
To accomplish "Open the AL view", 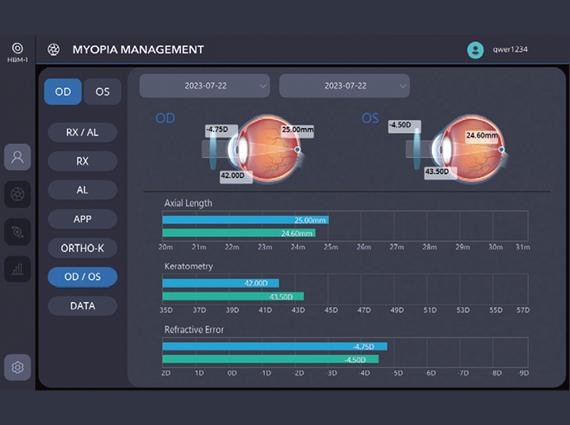I will [83, 190].
